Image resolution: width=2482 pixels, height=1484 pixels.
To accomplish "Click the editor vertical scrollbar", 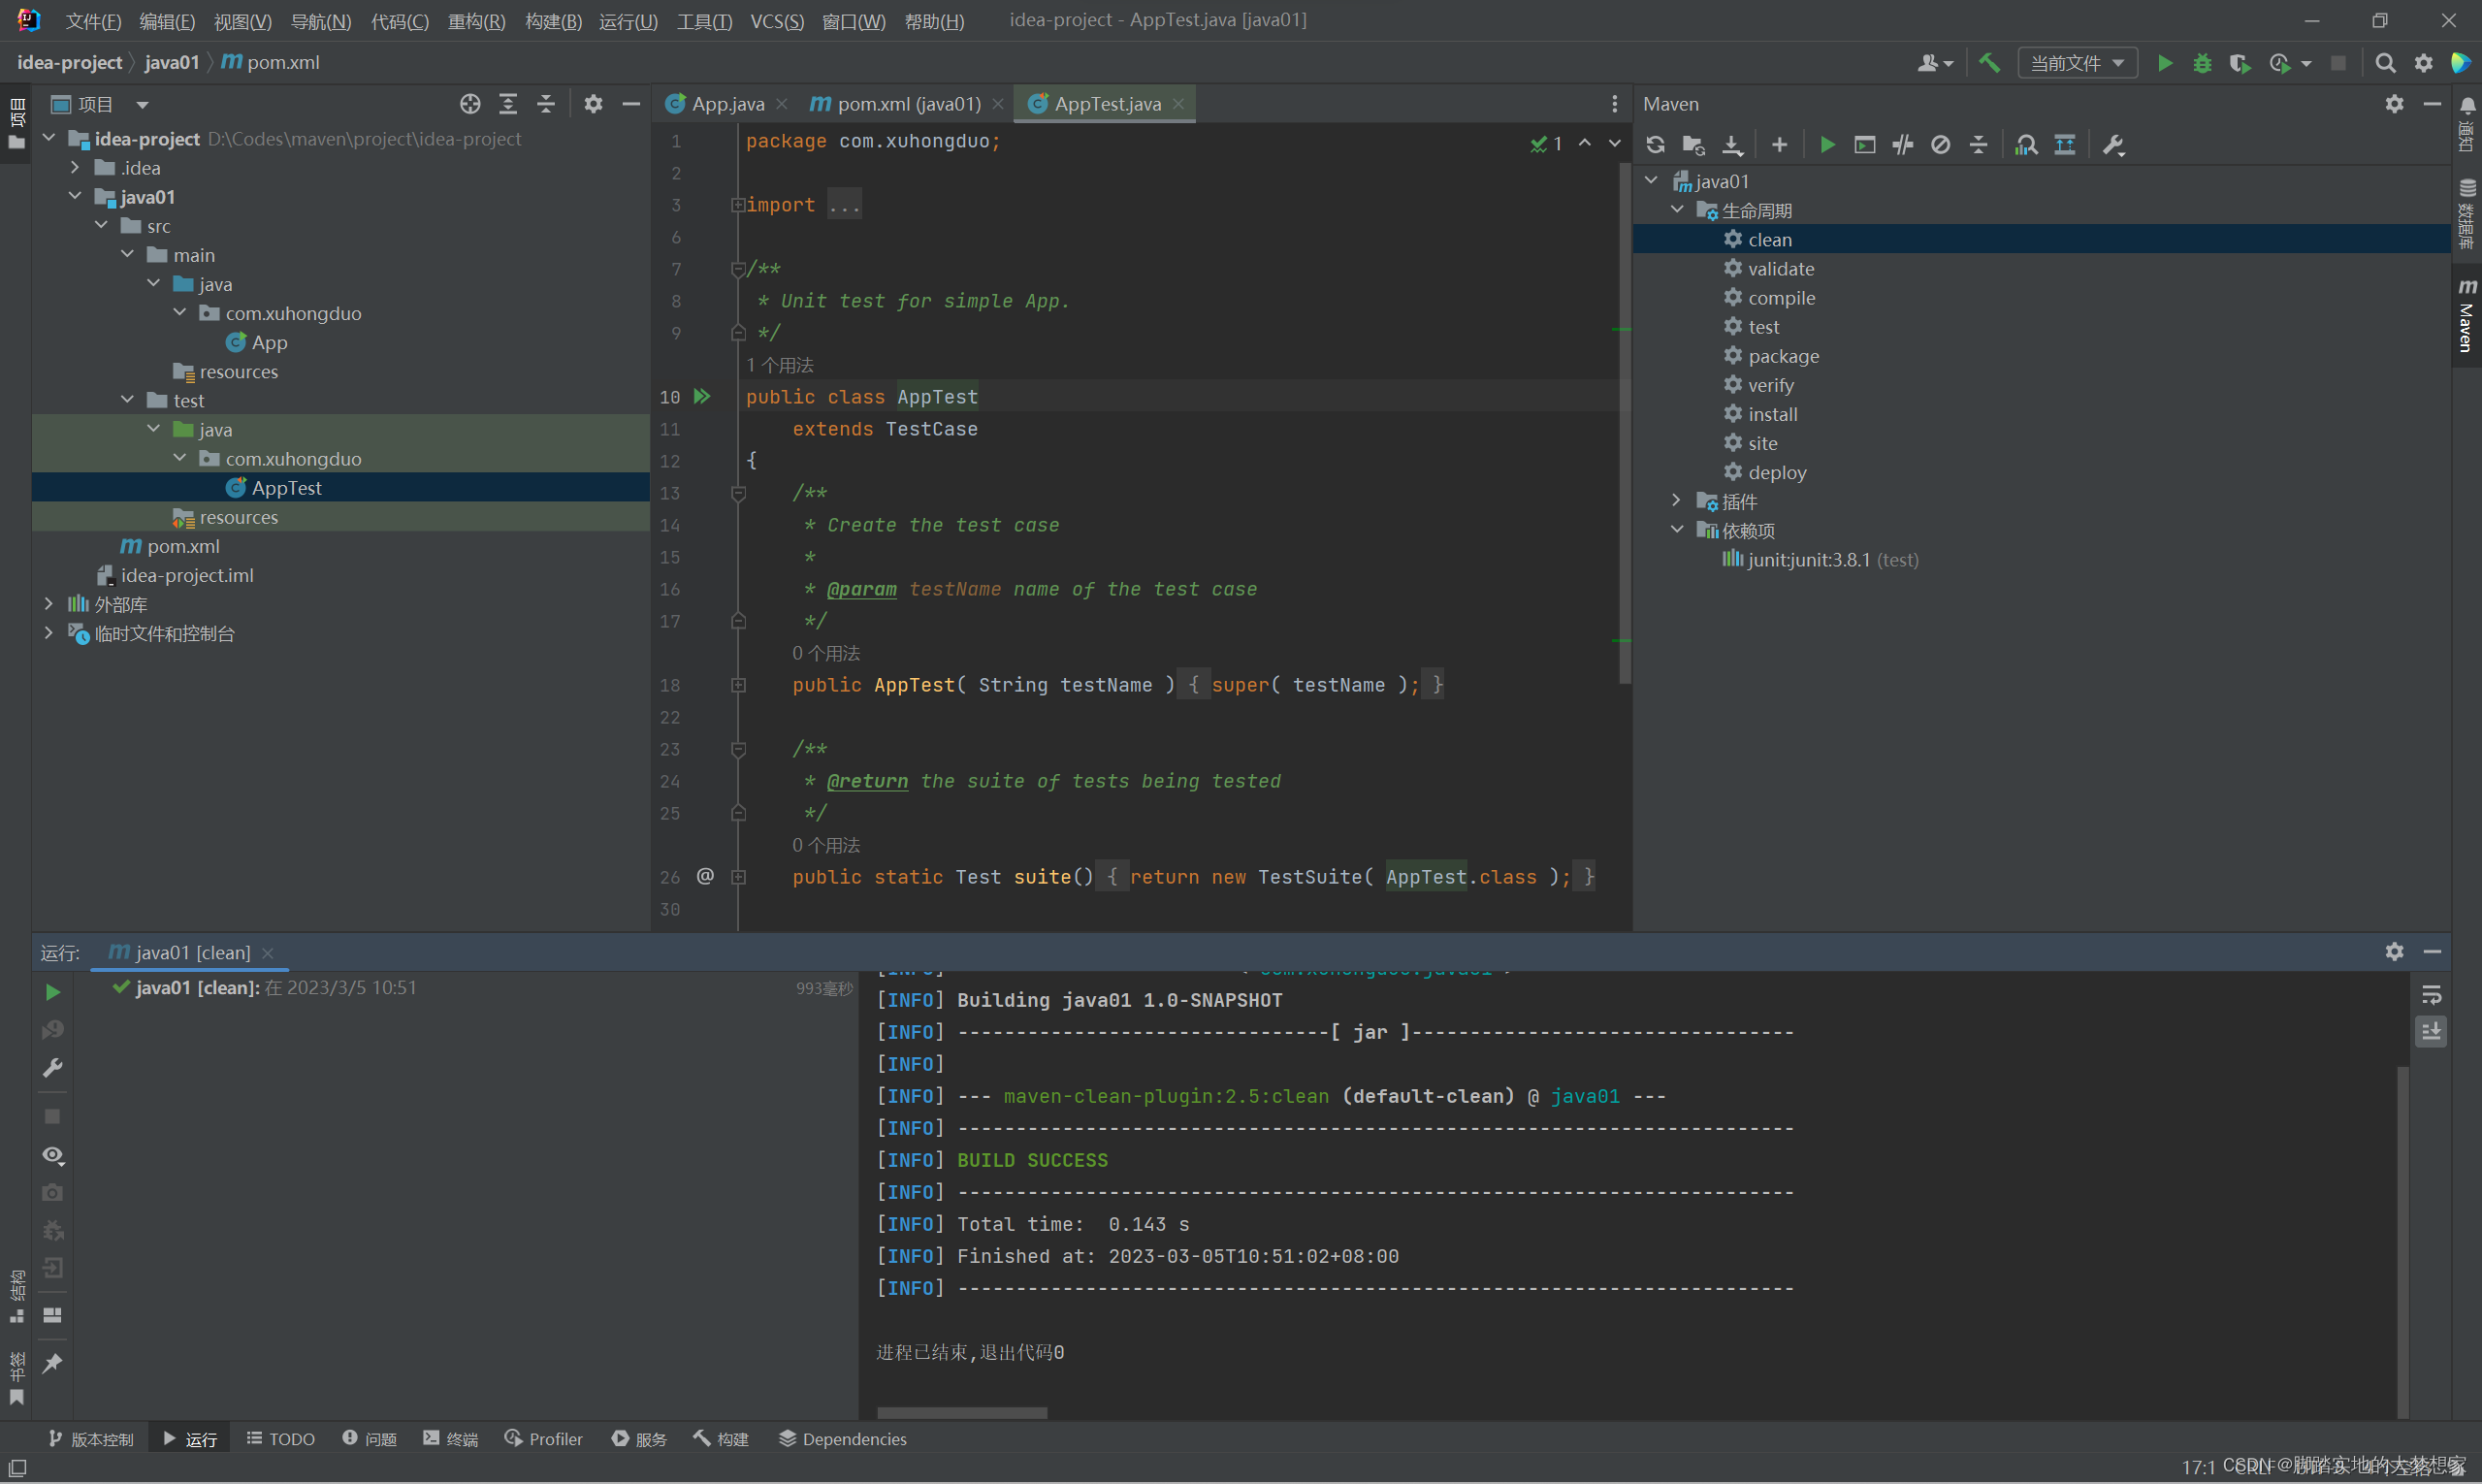I will tap(1625, 423).
